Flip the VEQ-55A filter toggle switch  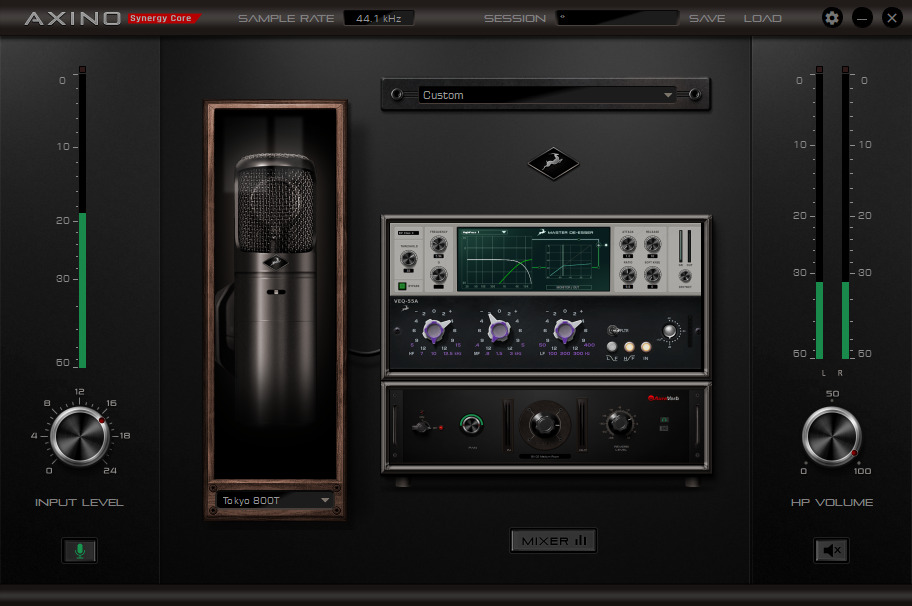click(x=613, y=330)
